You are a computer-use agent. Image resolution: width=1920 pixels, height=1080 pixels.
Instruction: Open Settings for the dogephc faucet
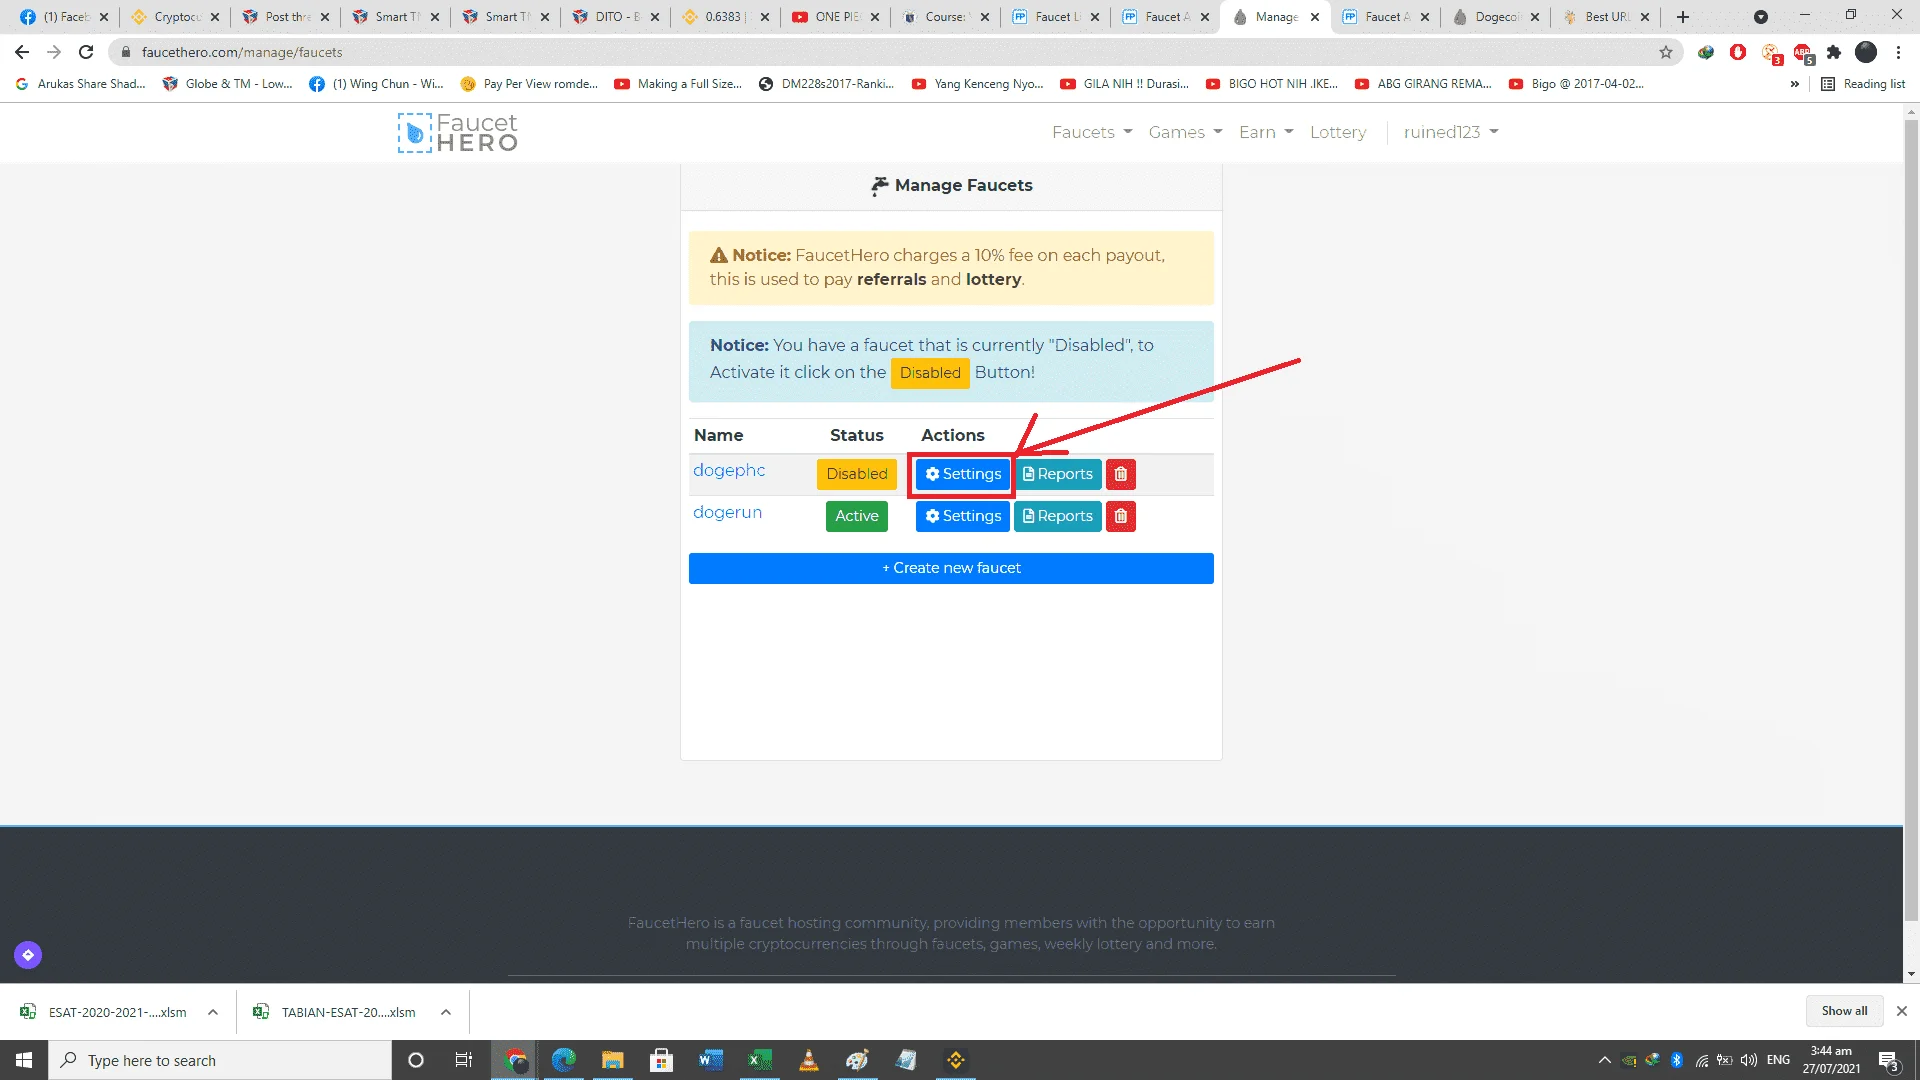[962, 474]
